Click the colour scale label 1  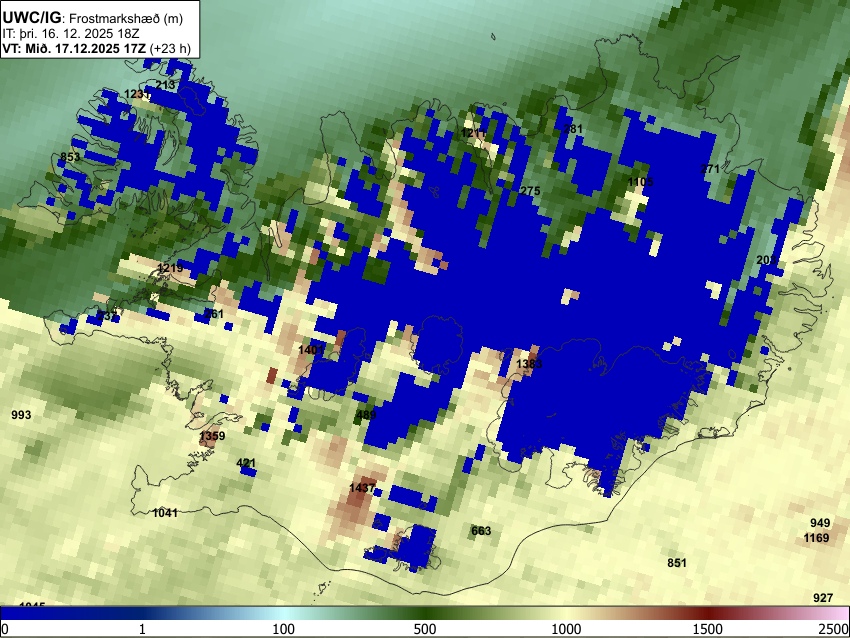[x=142, y=629]
